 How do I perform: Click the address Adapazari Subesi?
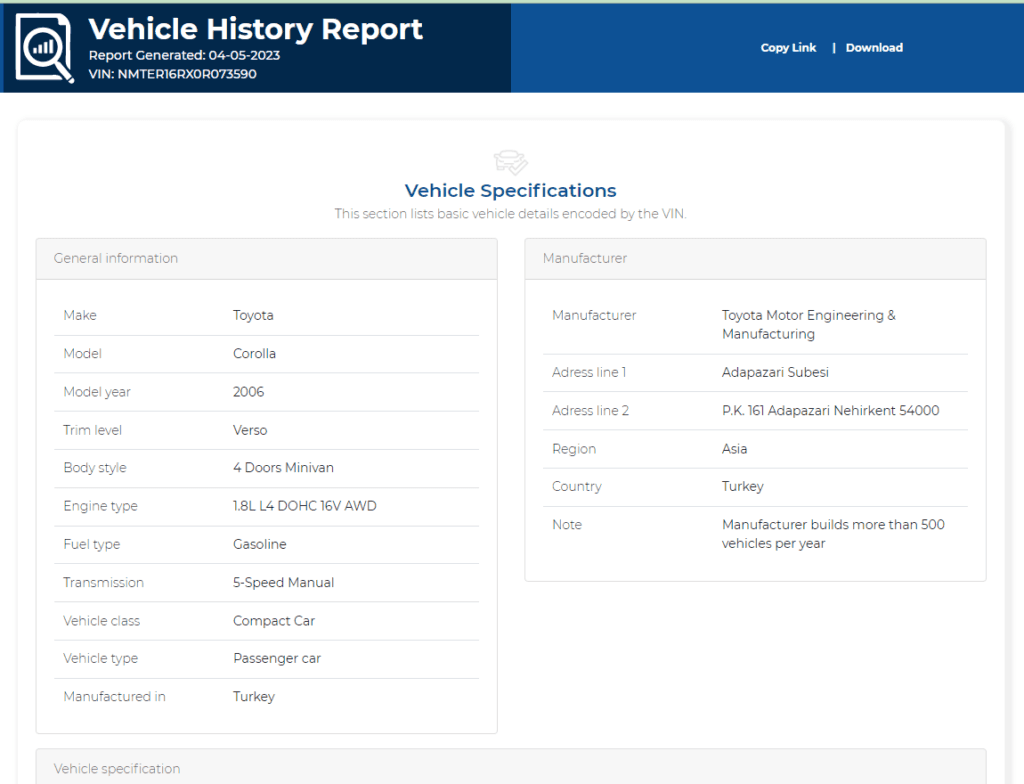pyautogui.click(x=775, y=372)
